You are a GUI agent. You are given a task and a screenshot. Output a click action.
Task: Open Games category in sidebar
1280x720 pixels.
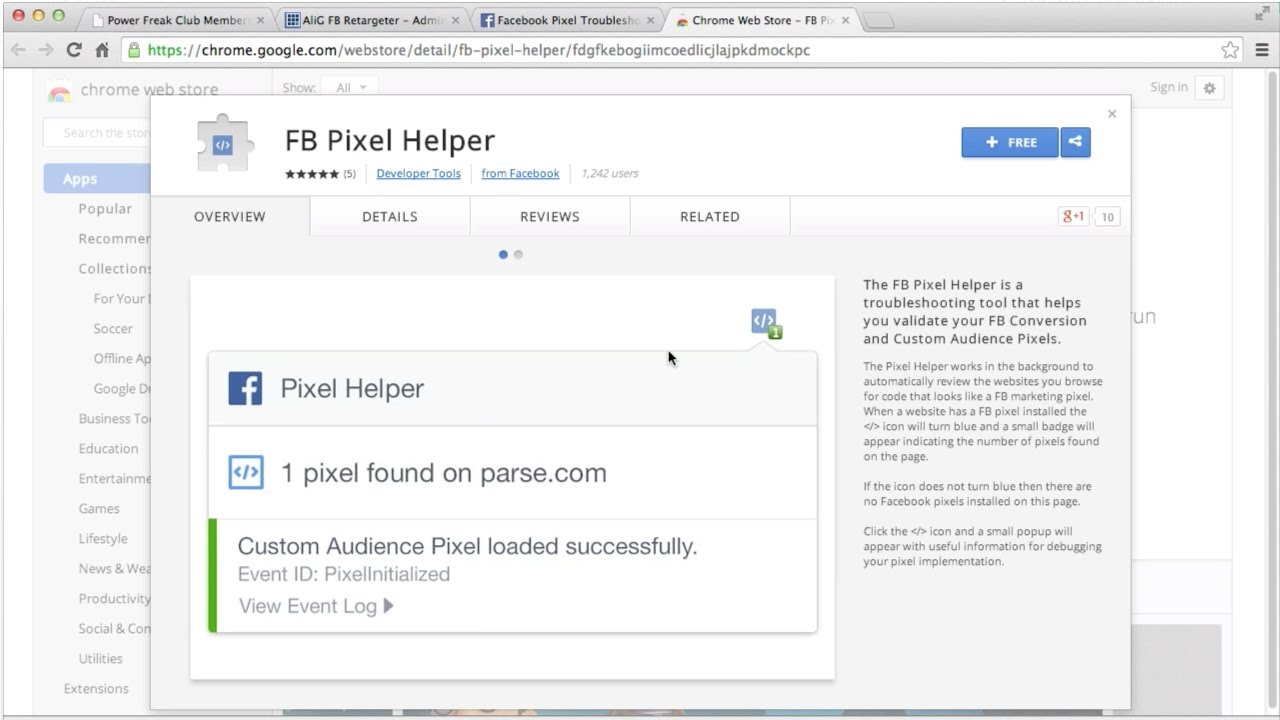[x=99, y=509]
